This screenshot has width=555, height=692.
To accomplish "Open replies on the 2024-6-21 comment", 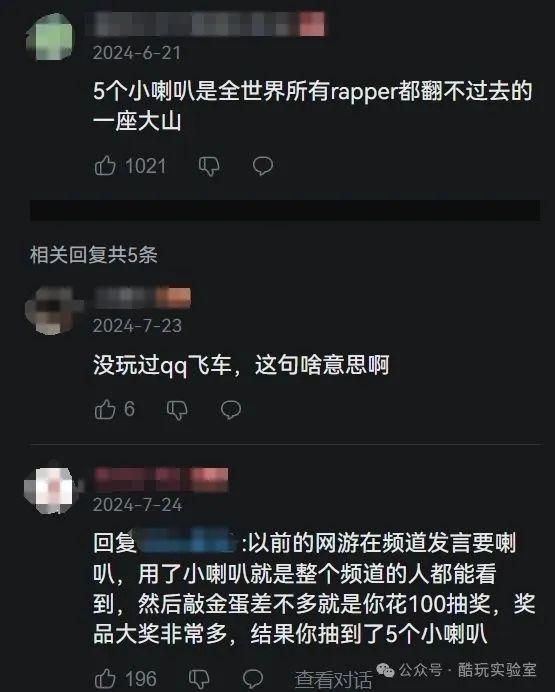I will pyautogui.click(x=263, y=166).
